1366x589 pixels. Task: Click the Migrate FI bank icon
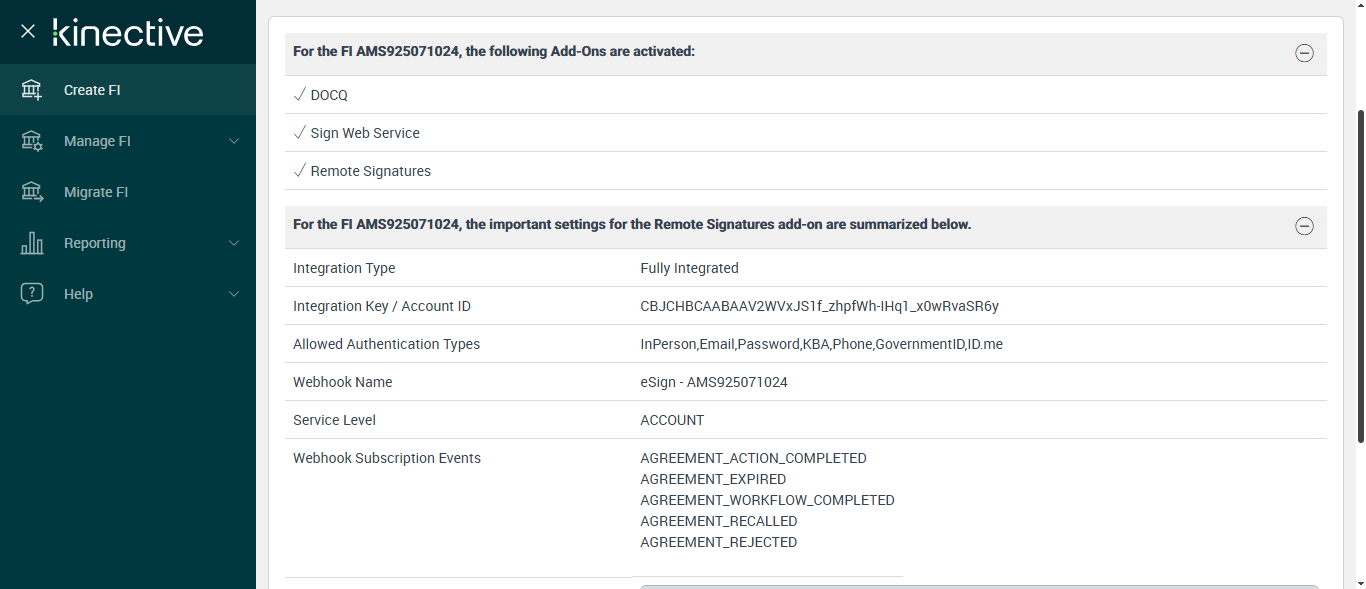click(x=32, y=192)
